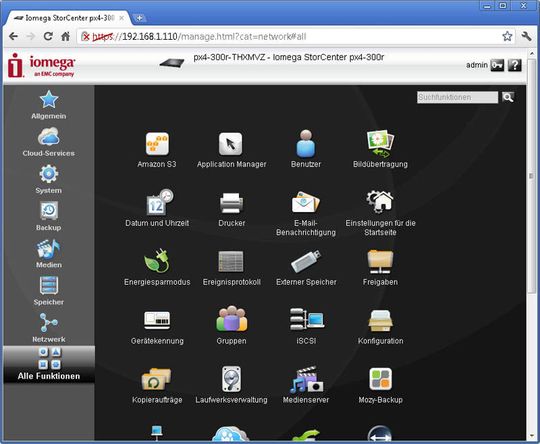540x444 pixels.
Task: Open iSCSI configuration
Action: tap(306, 326)
